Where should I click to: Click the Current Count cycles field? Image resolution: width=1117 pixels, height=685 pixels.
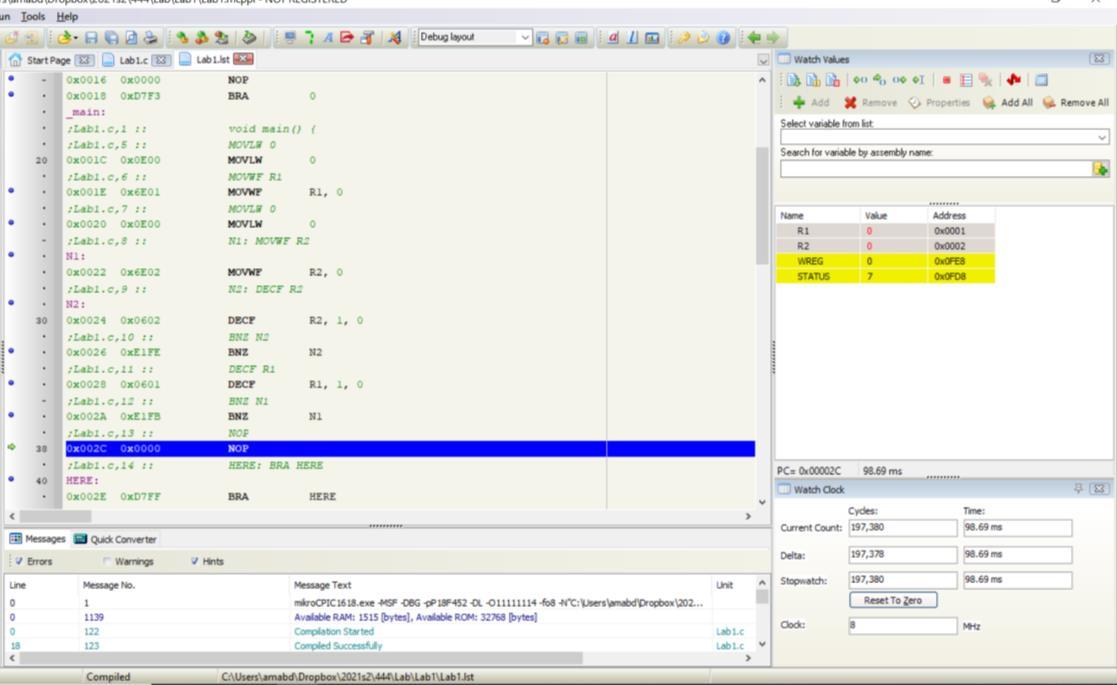[903, 528]
